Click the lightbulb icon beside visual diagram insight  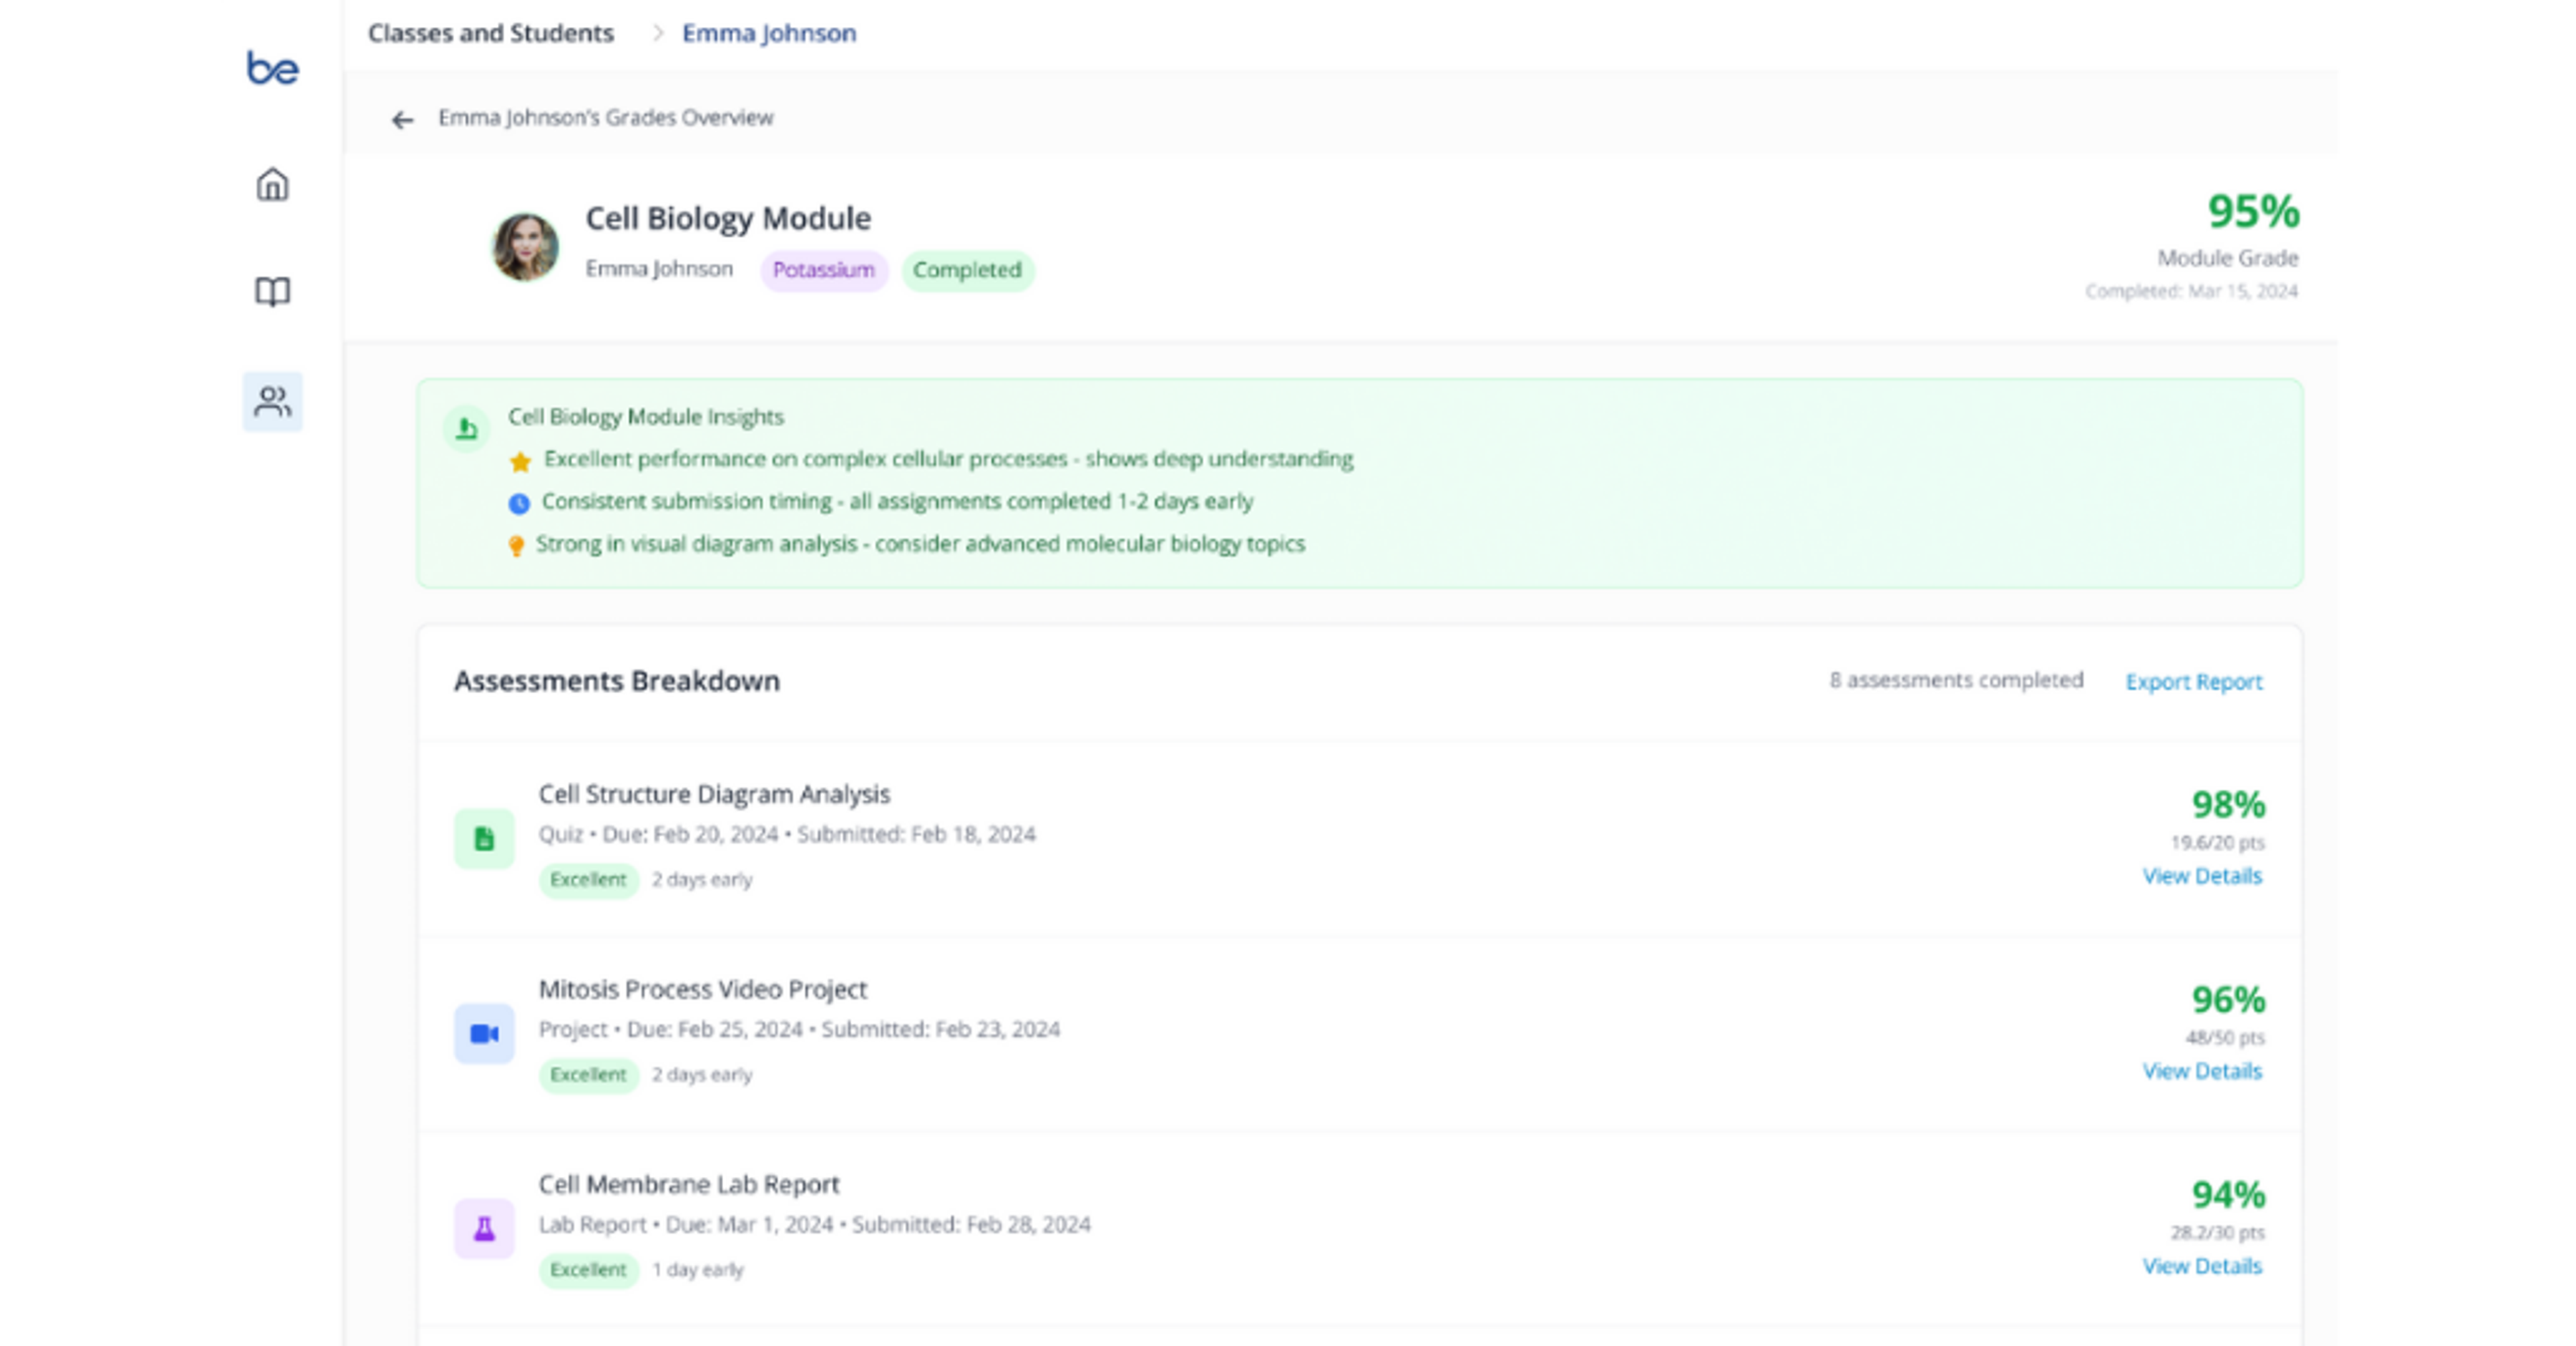coord(516,546)
